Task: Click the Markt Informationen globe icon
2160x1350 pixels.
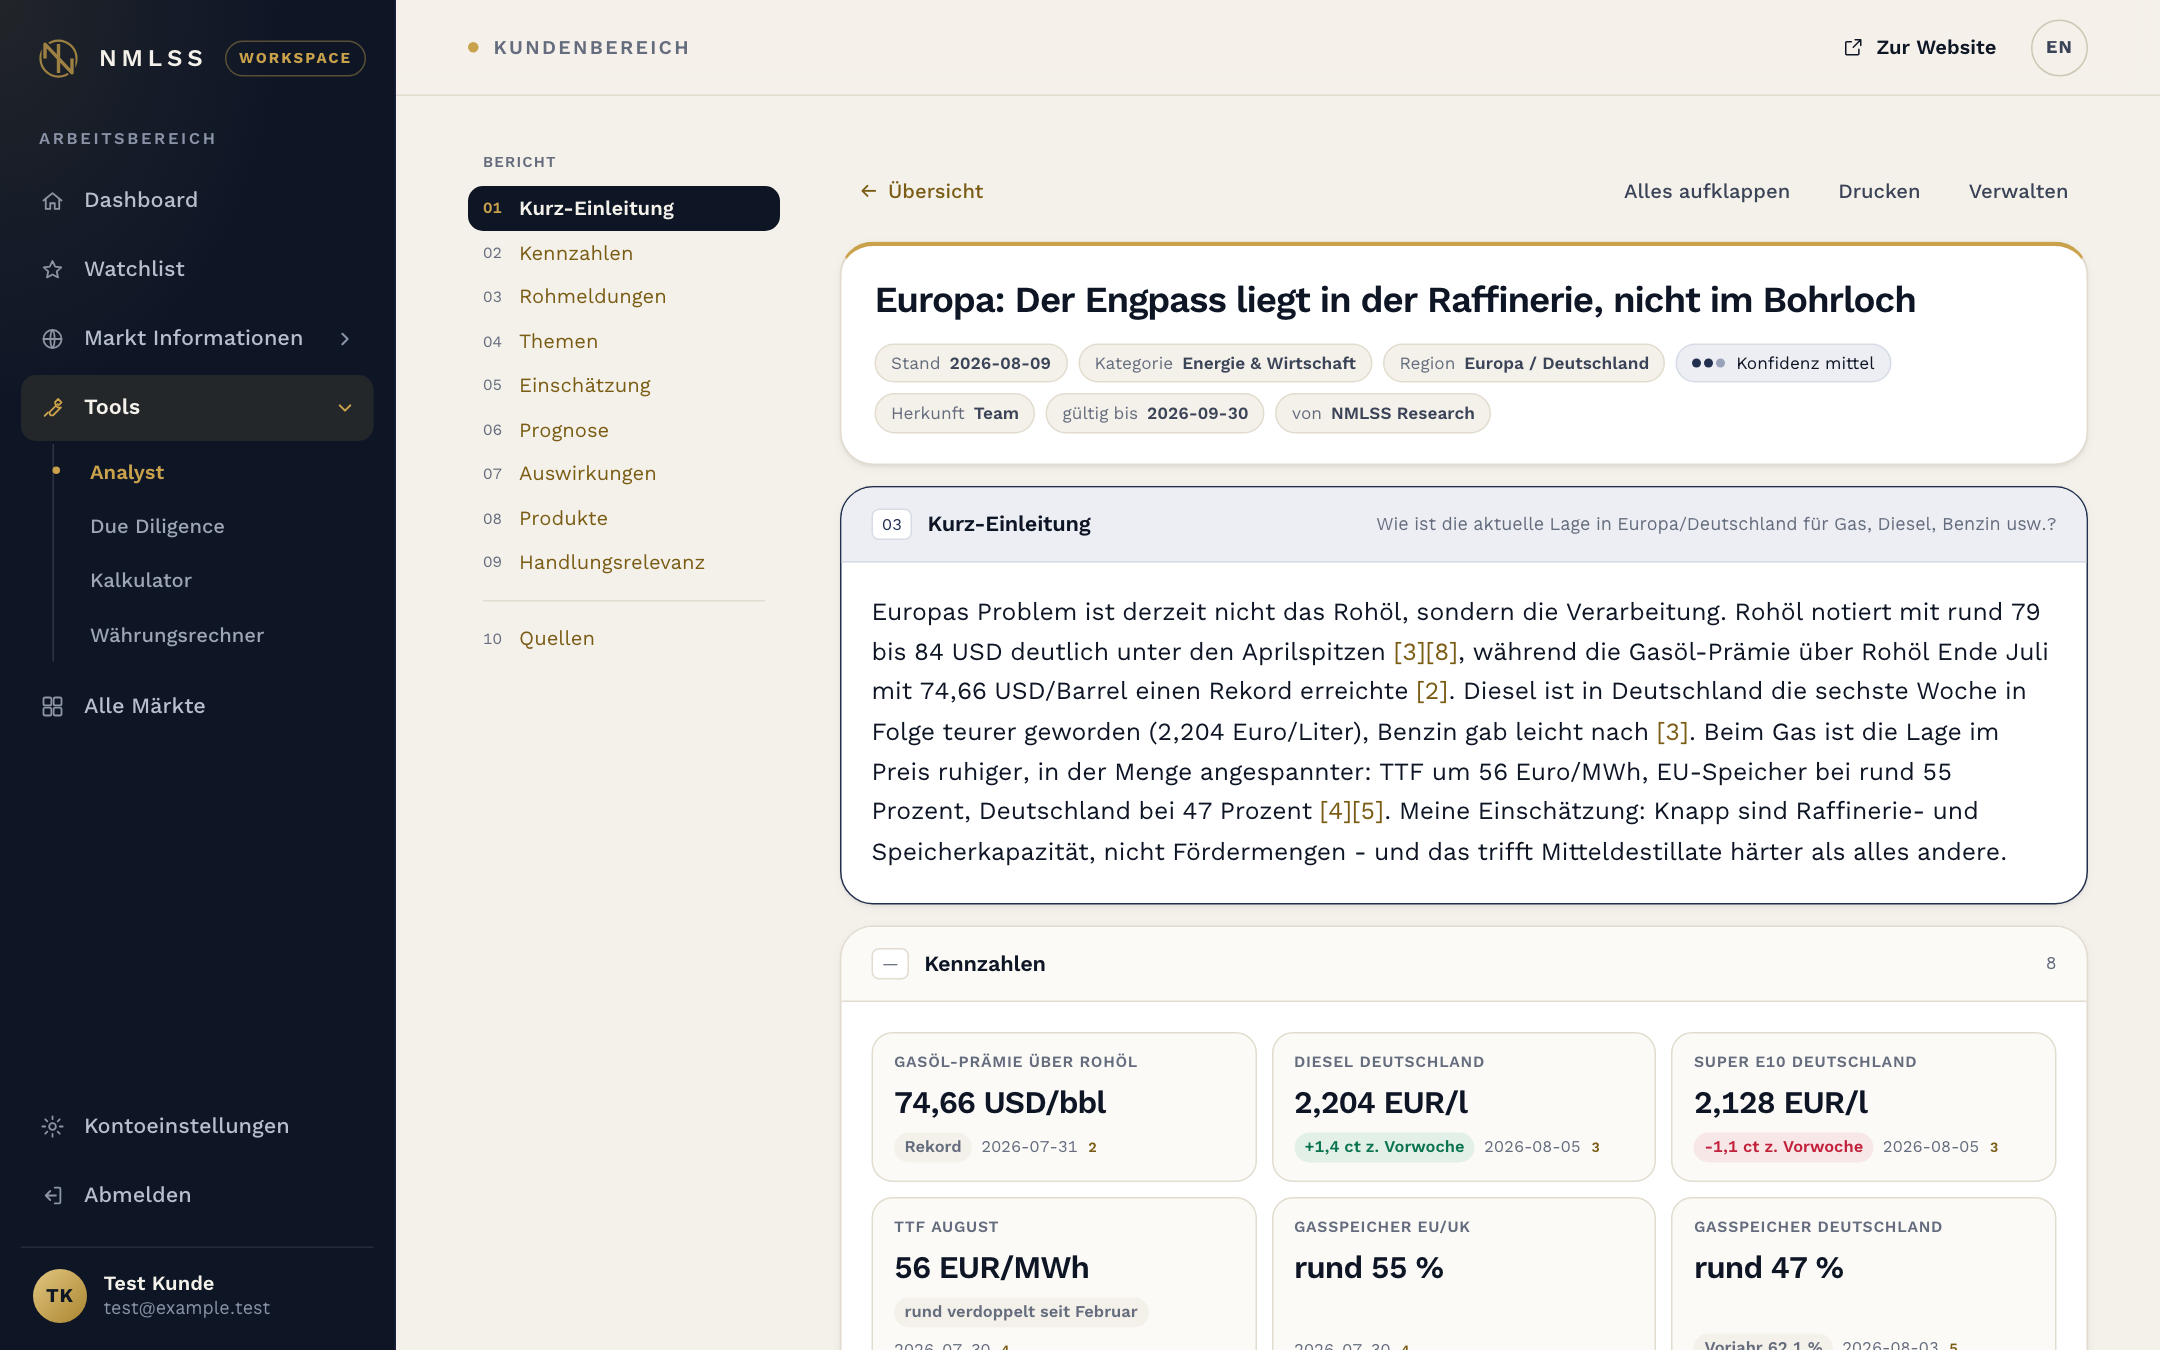Action: (53, 339)
